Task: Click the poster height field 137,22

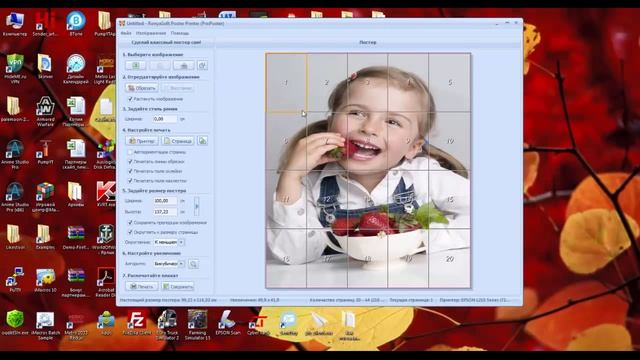Action: (165, 212)
